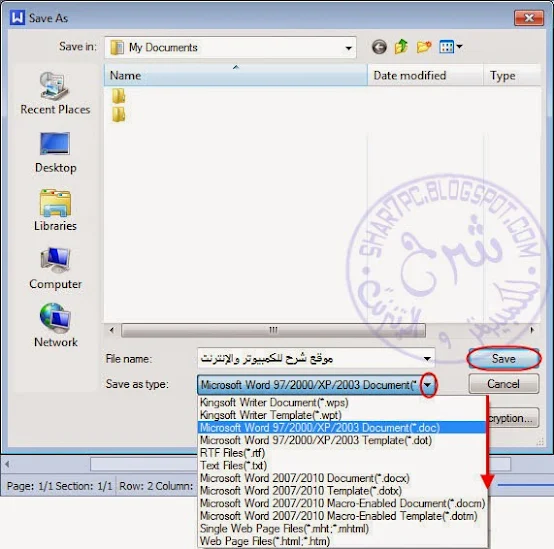
Task: Select Word 2007/2010 Document (*.docx)
Action: (x=342, y=478)
